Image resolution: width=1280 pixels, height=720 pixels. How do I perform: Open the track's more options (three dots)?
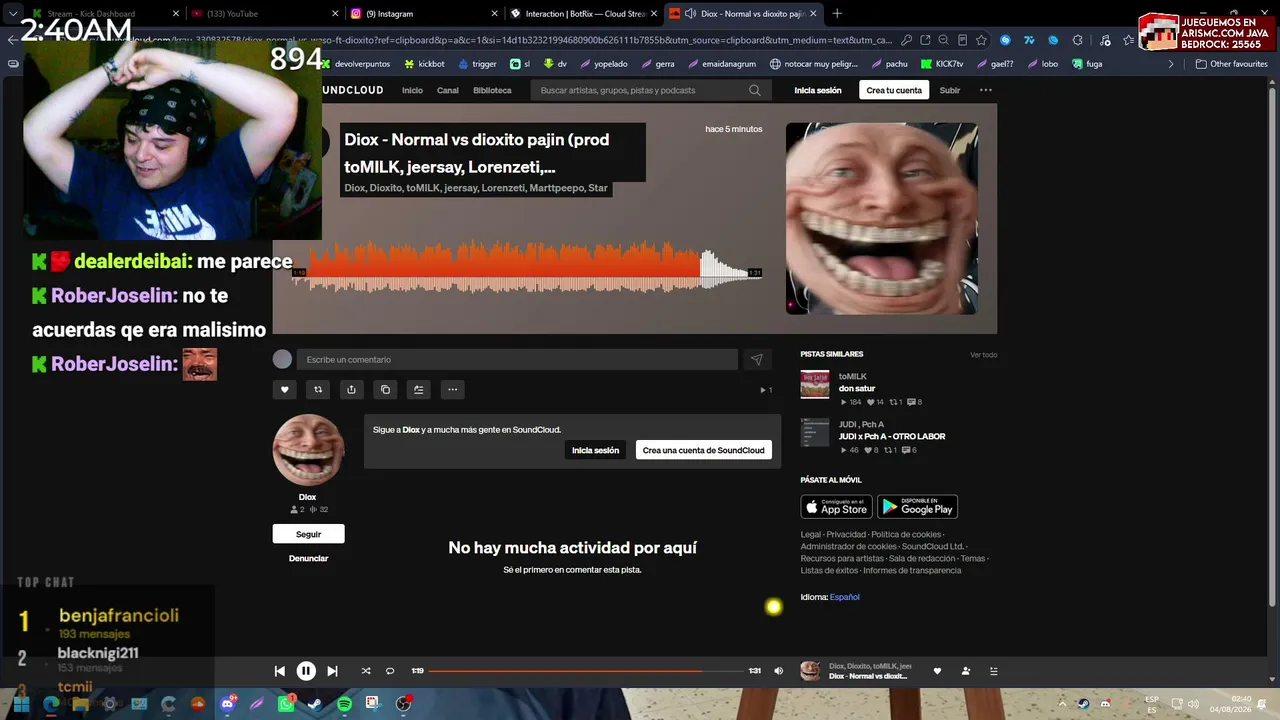(452, 390)
